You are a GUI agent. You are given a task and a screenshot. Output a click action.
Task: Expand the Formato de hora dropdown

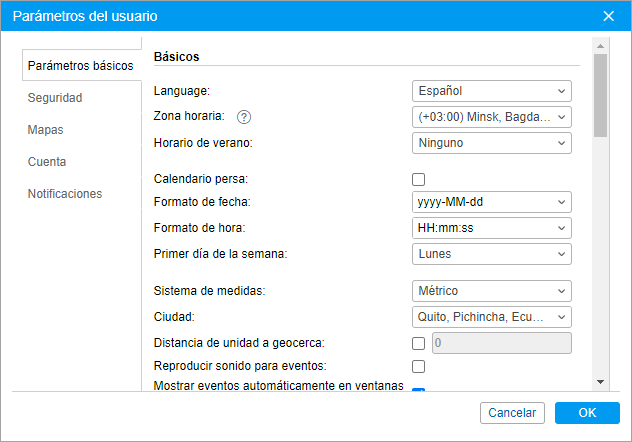coord(491,228)
